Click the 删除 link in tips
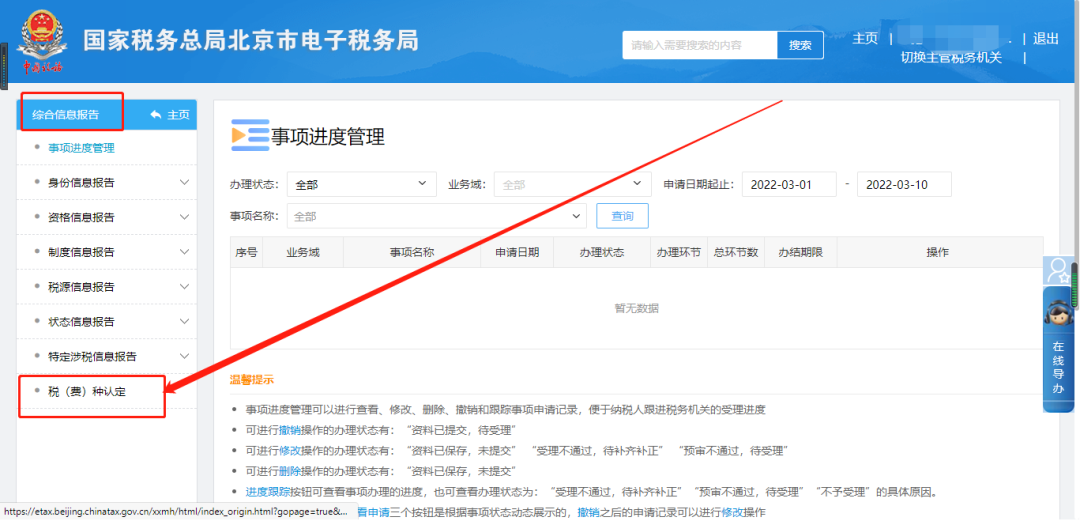Screen dimensions: 1080x521 pos(290,471)
